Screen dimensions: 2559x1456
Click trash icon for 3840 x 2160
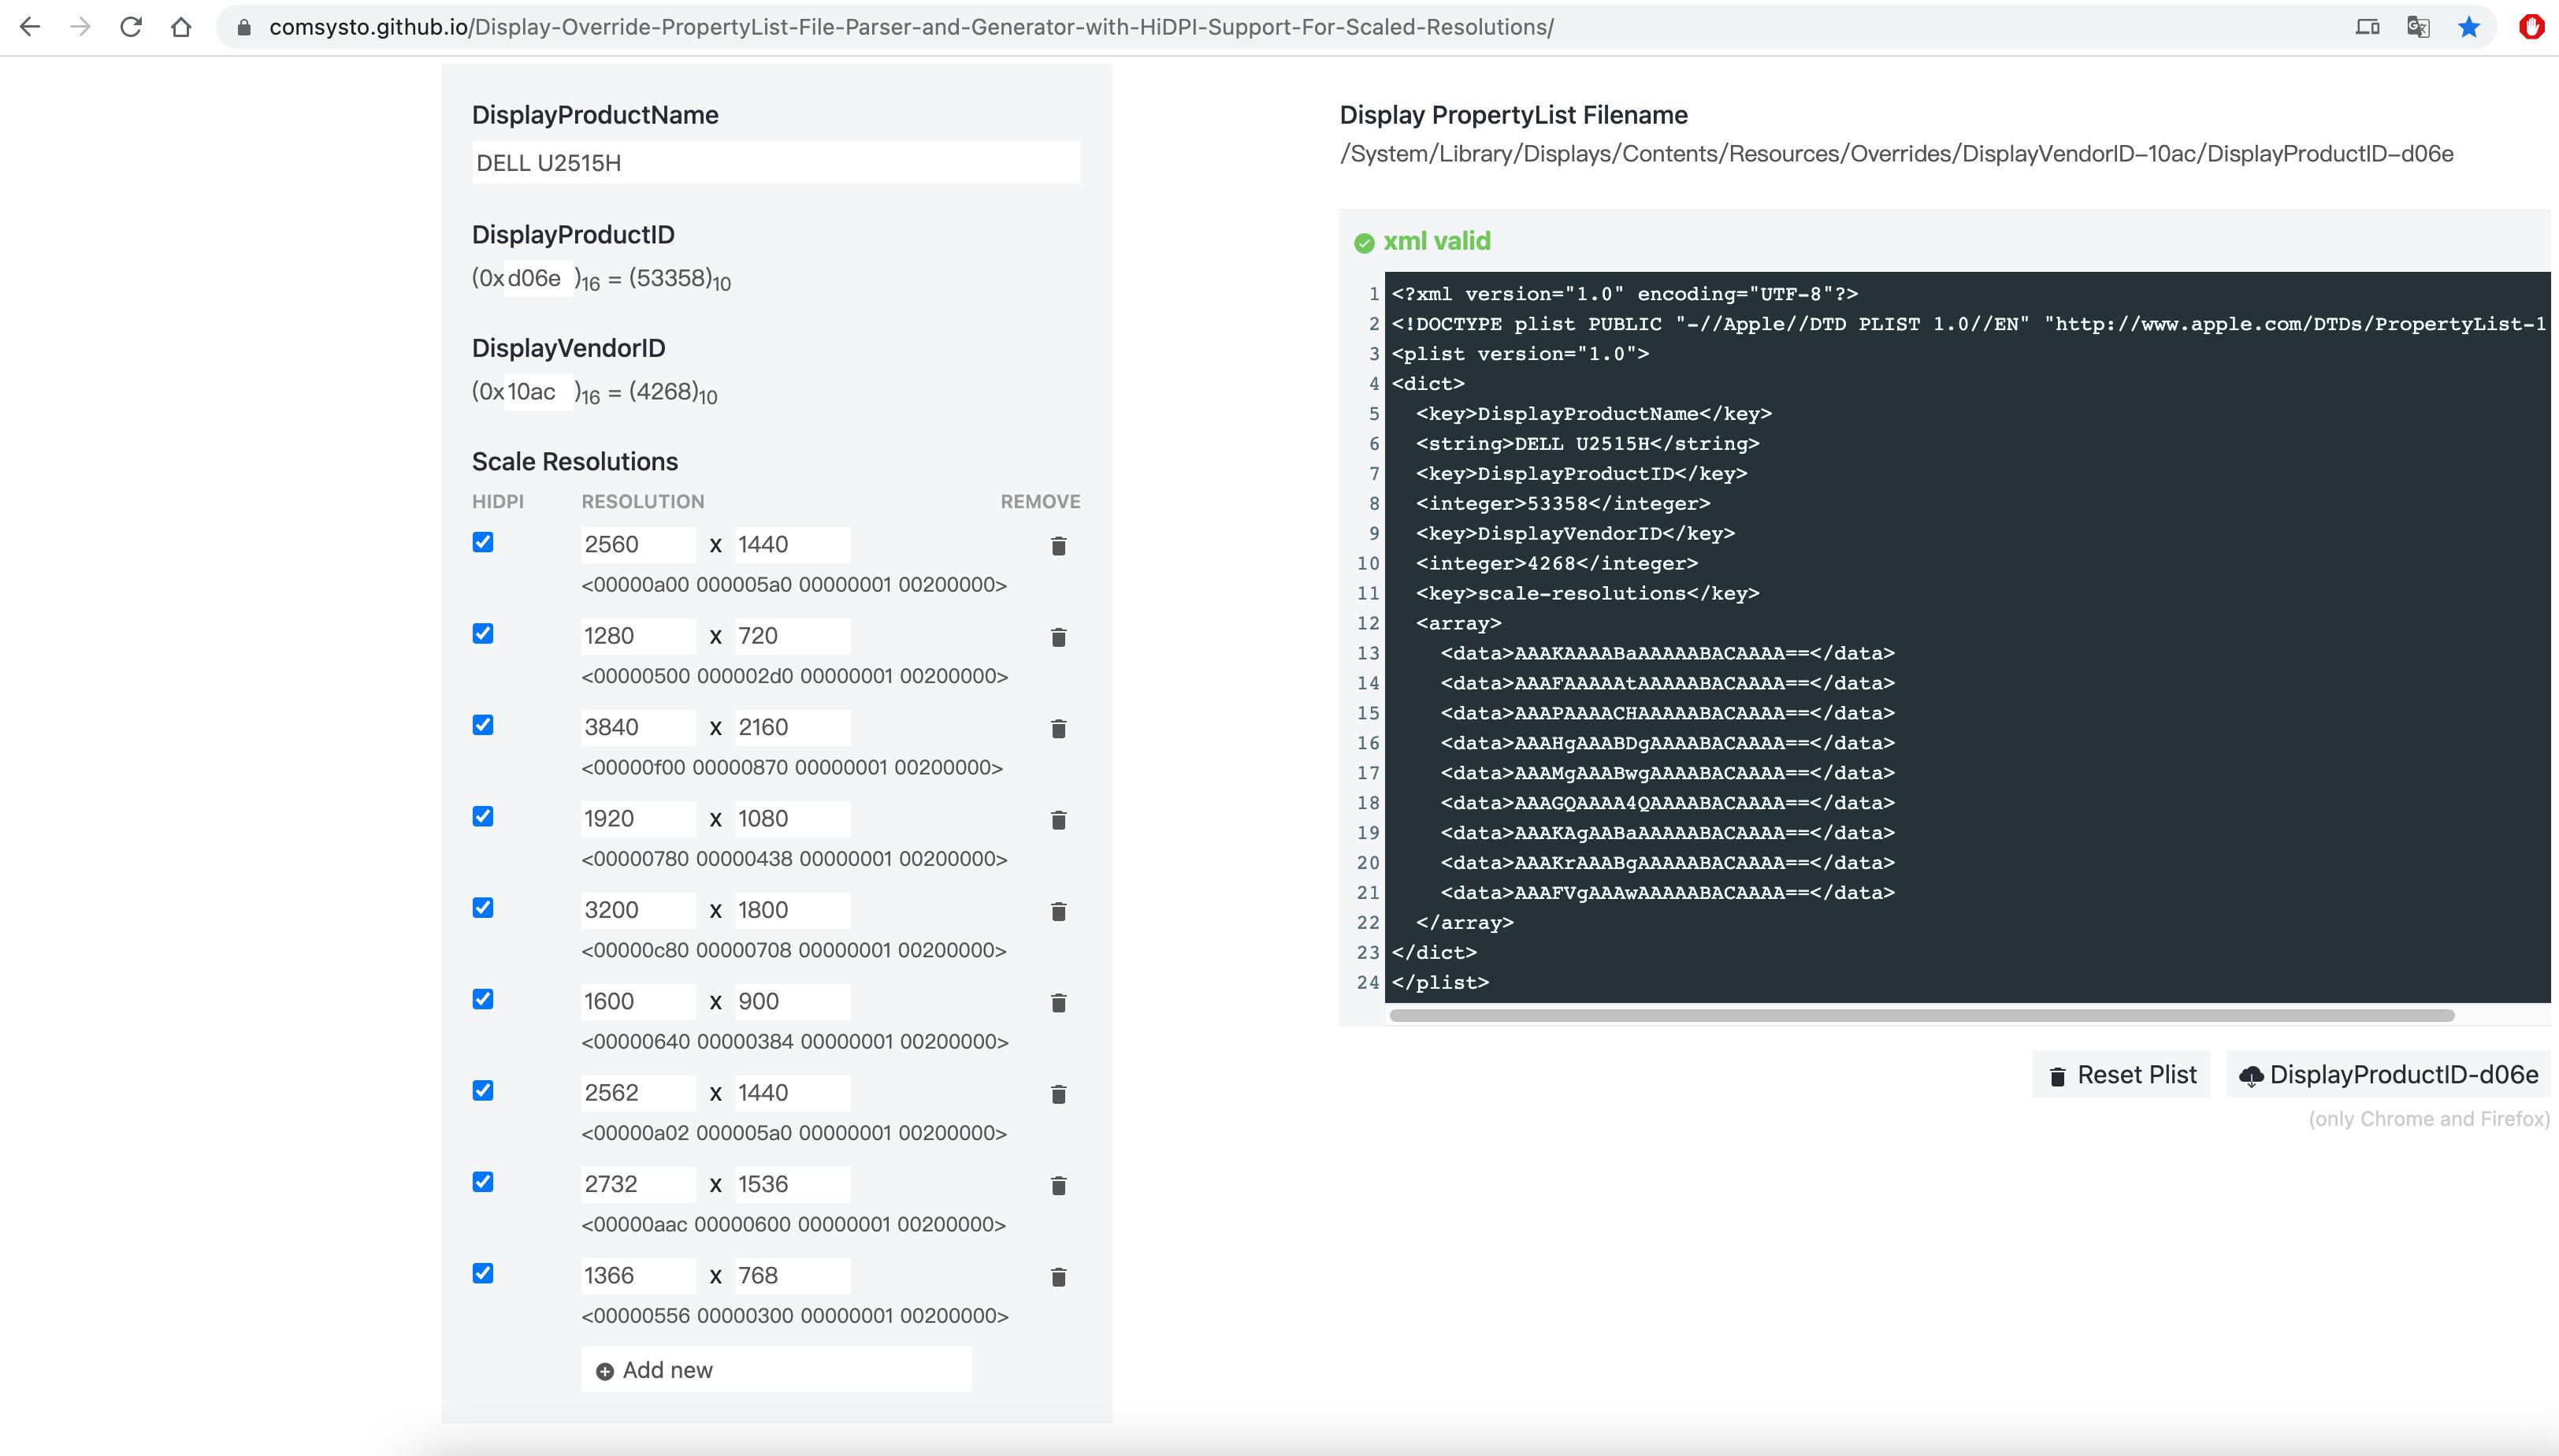tap(1058, 729)
